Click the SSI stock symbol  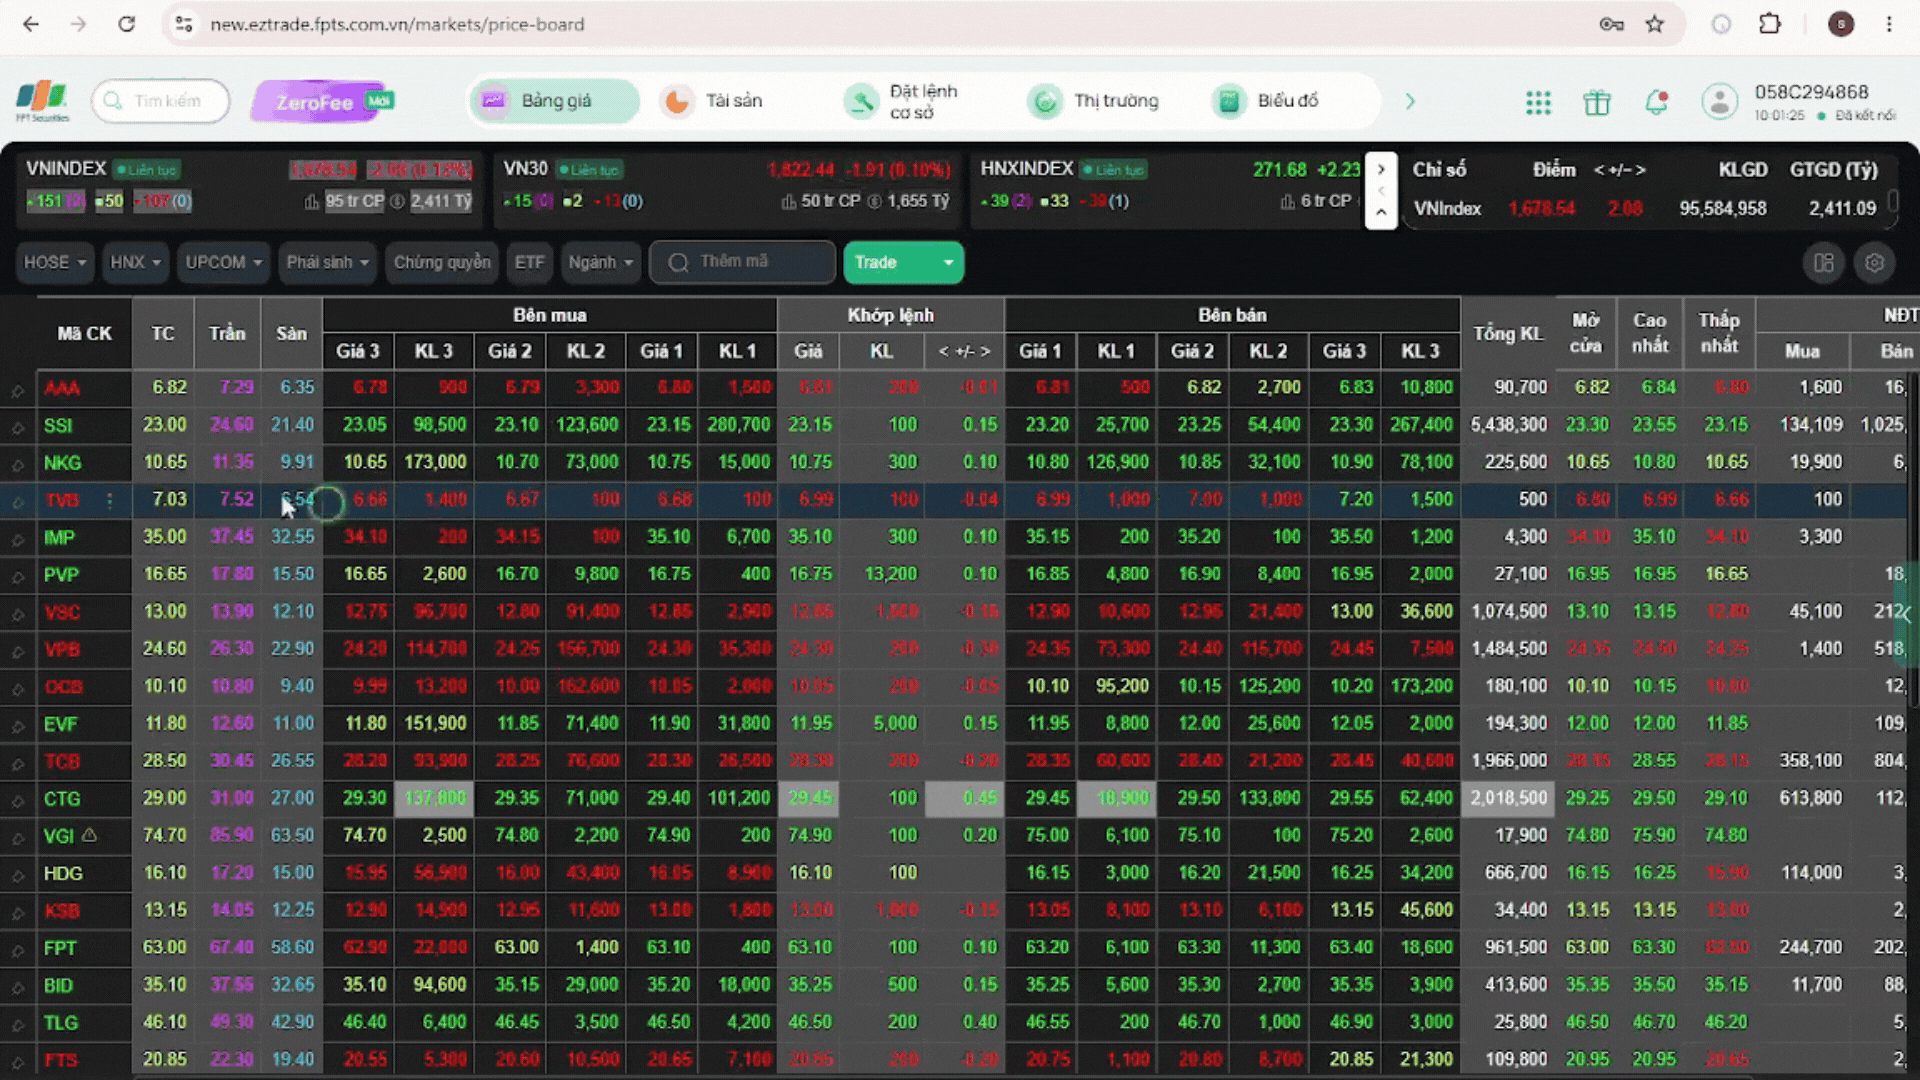(x=58, y=426)
